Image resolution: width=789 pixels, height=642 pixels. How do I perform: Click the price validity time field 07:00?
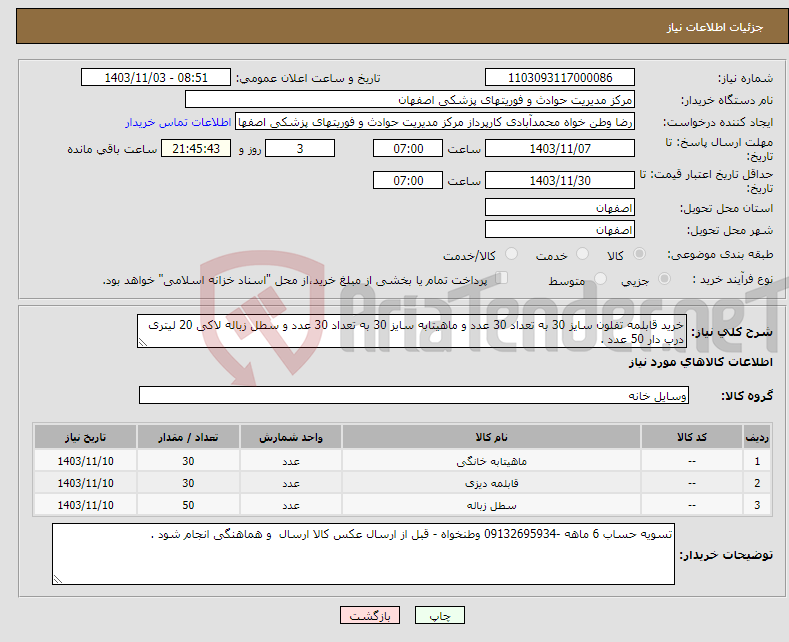(x=408, y=180)
